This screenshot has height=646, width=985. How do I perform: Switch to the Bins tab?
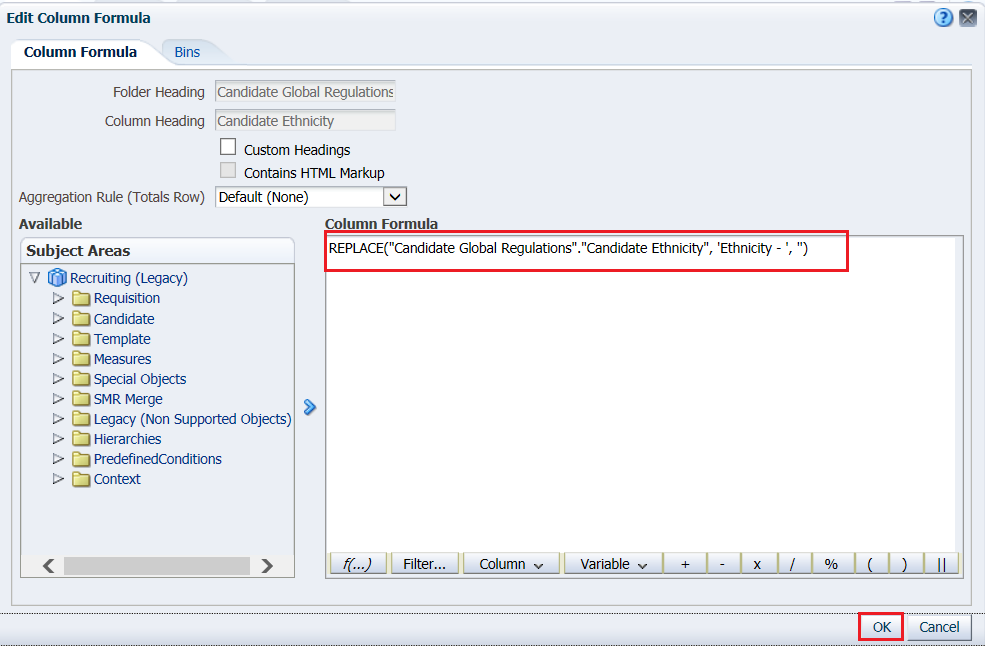pyautogui.click(x=187, y=52)
